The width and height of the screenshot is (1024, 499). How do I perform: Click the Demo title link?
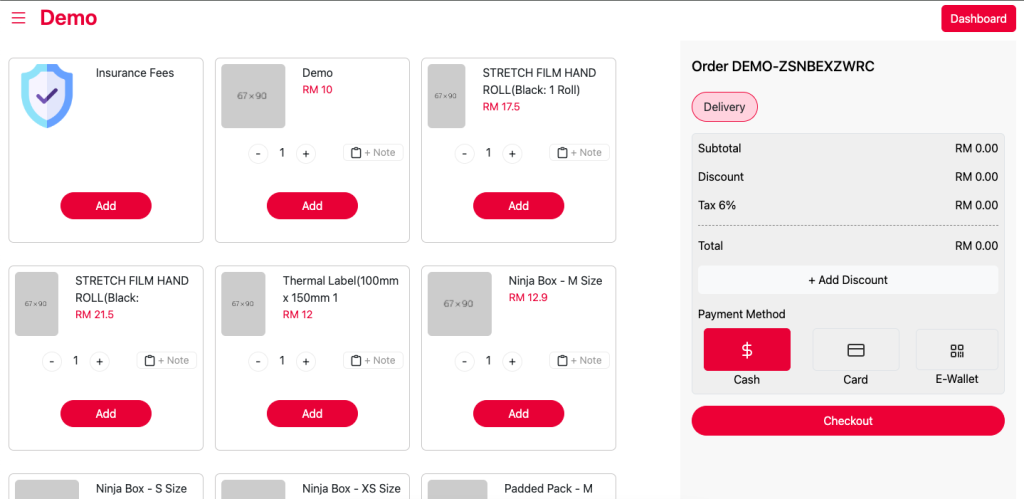pyautogui.click(x=69, y=18)
